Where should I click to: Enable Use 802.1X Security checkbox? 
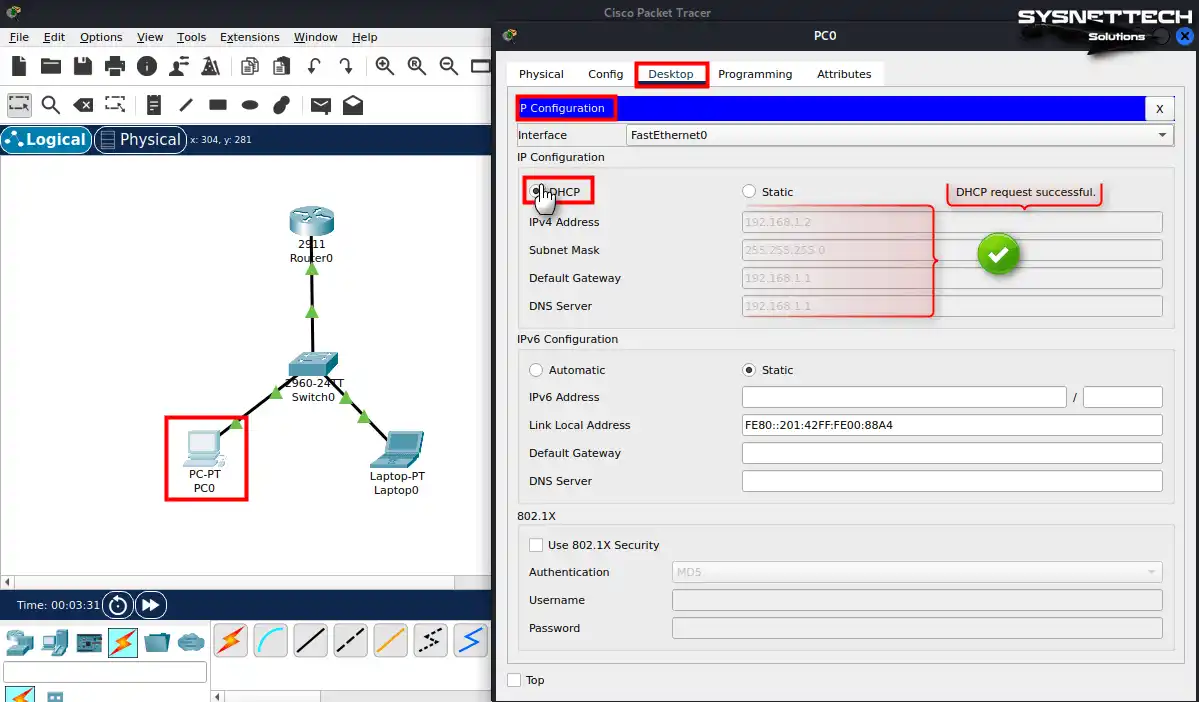coord(536,545)
